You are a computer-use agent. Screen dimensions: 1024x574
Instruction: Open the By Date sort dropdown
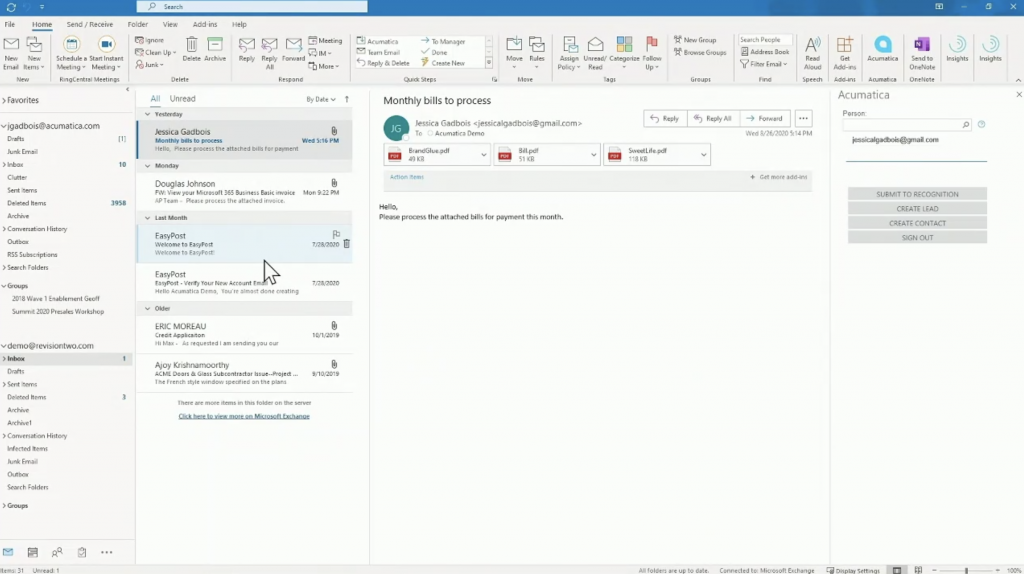(321, 99)
